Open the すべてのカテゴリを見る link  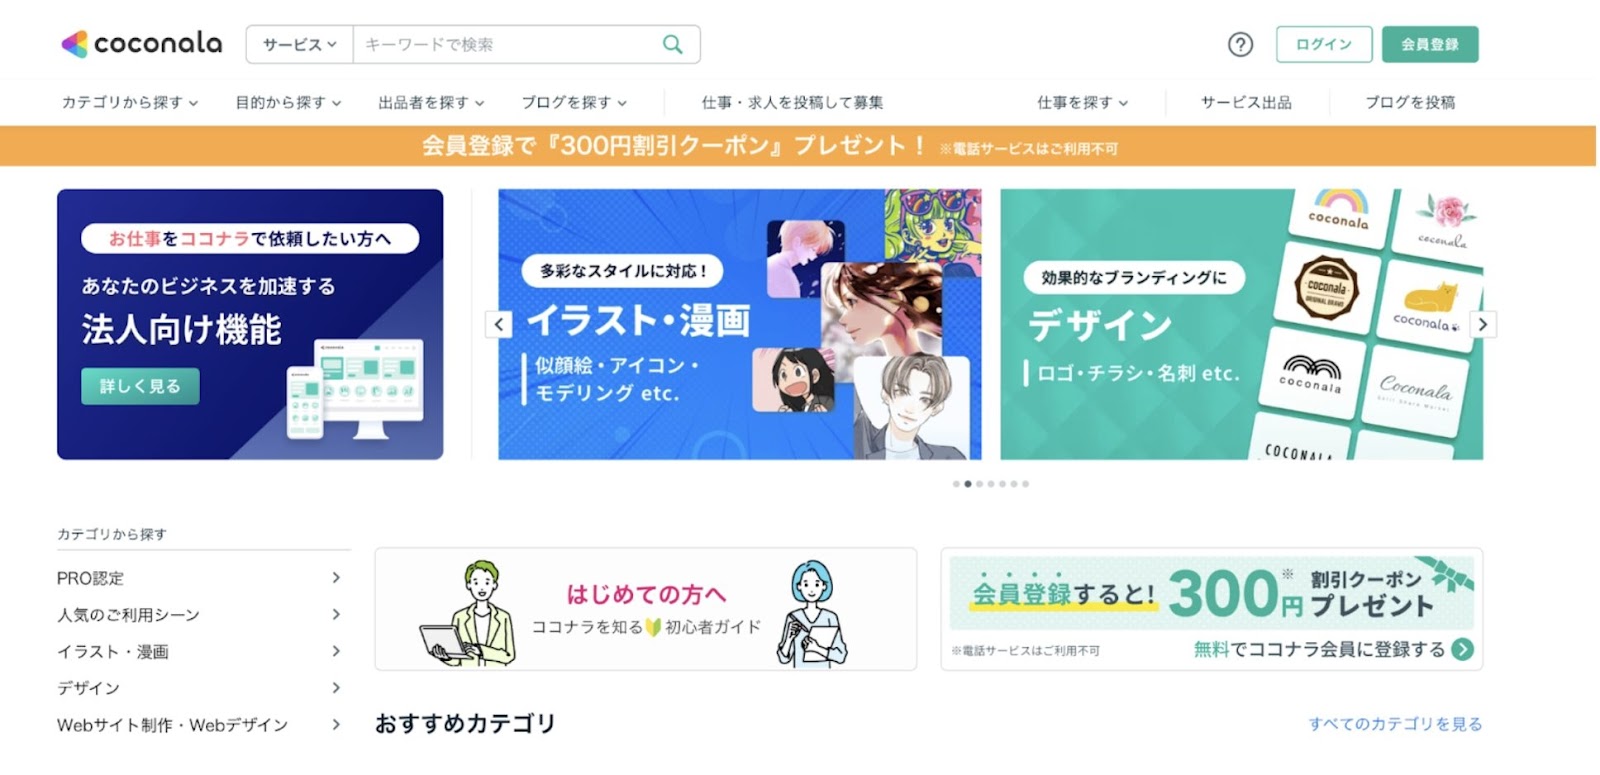click(x=1395, y=724)
